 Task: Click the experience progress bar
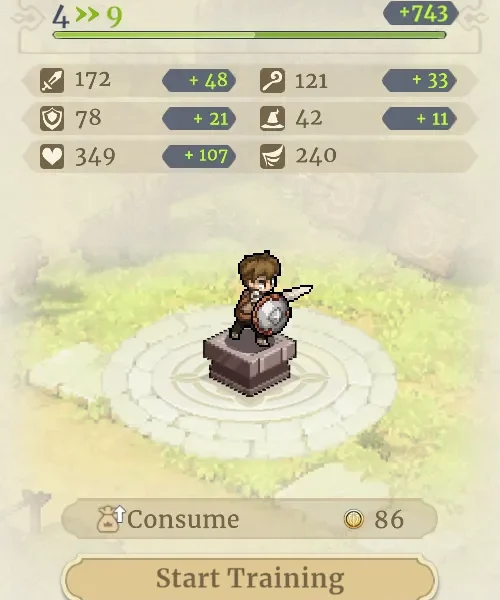[249, 35]
